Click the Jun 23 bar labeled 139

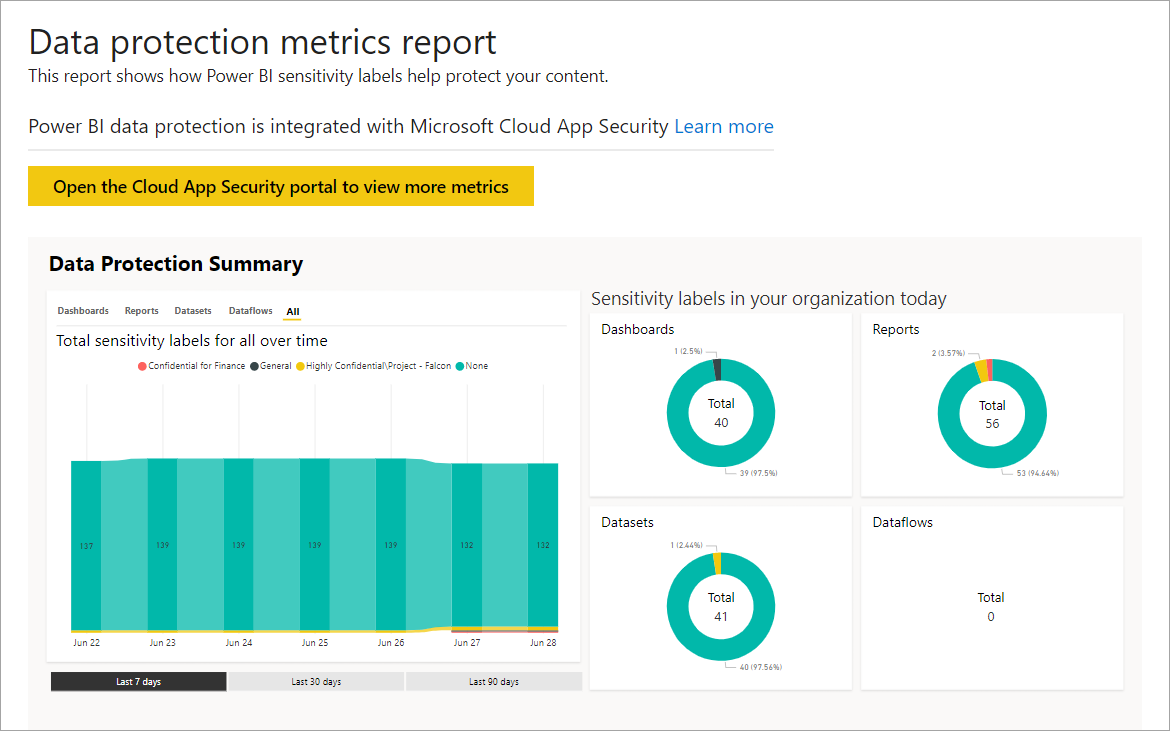pyautogui.click(x=163, y=545)
